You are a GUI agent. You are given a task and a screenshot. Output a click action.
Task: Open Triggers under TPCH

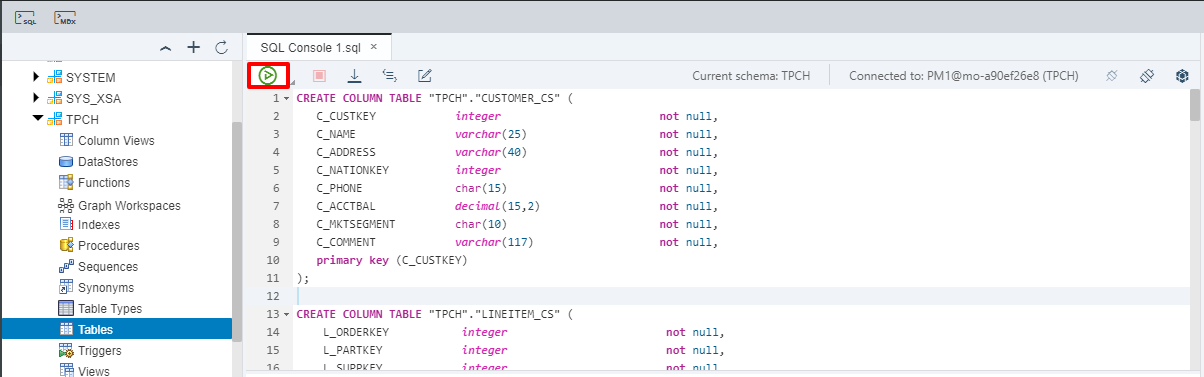[100, 350]
